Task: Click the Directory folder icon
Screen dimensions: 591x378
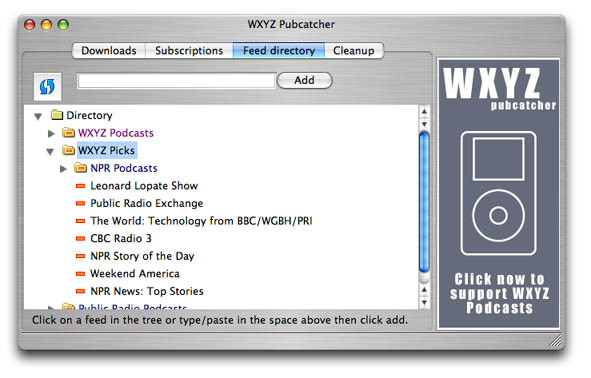Action: pos(57,115)
